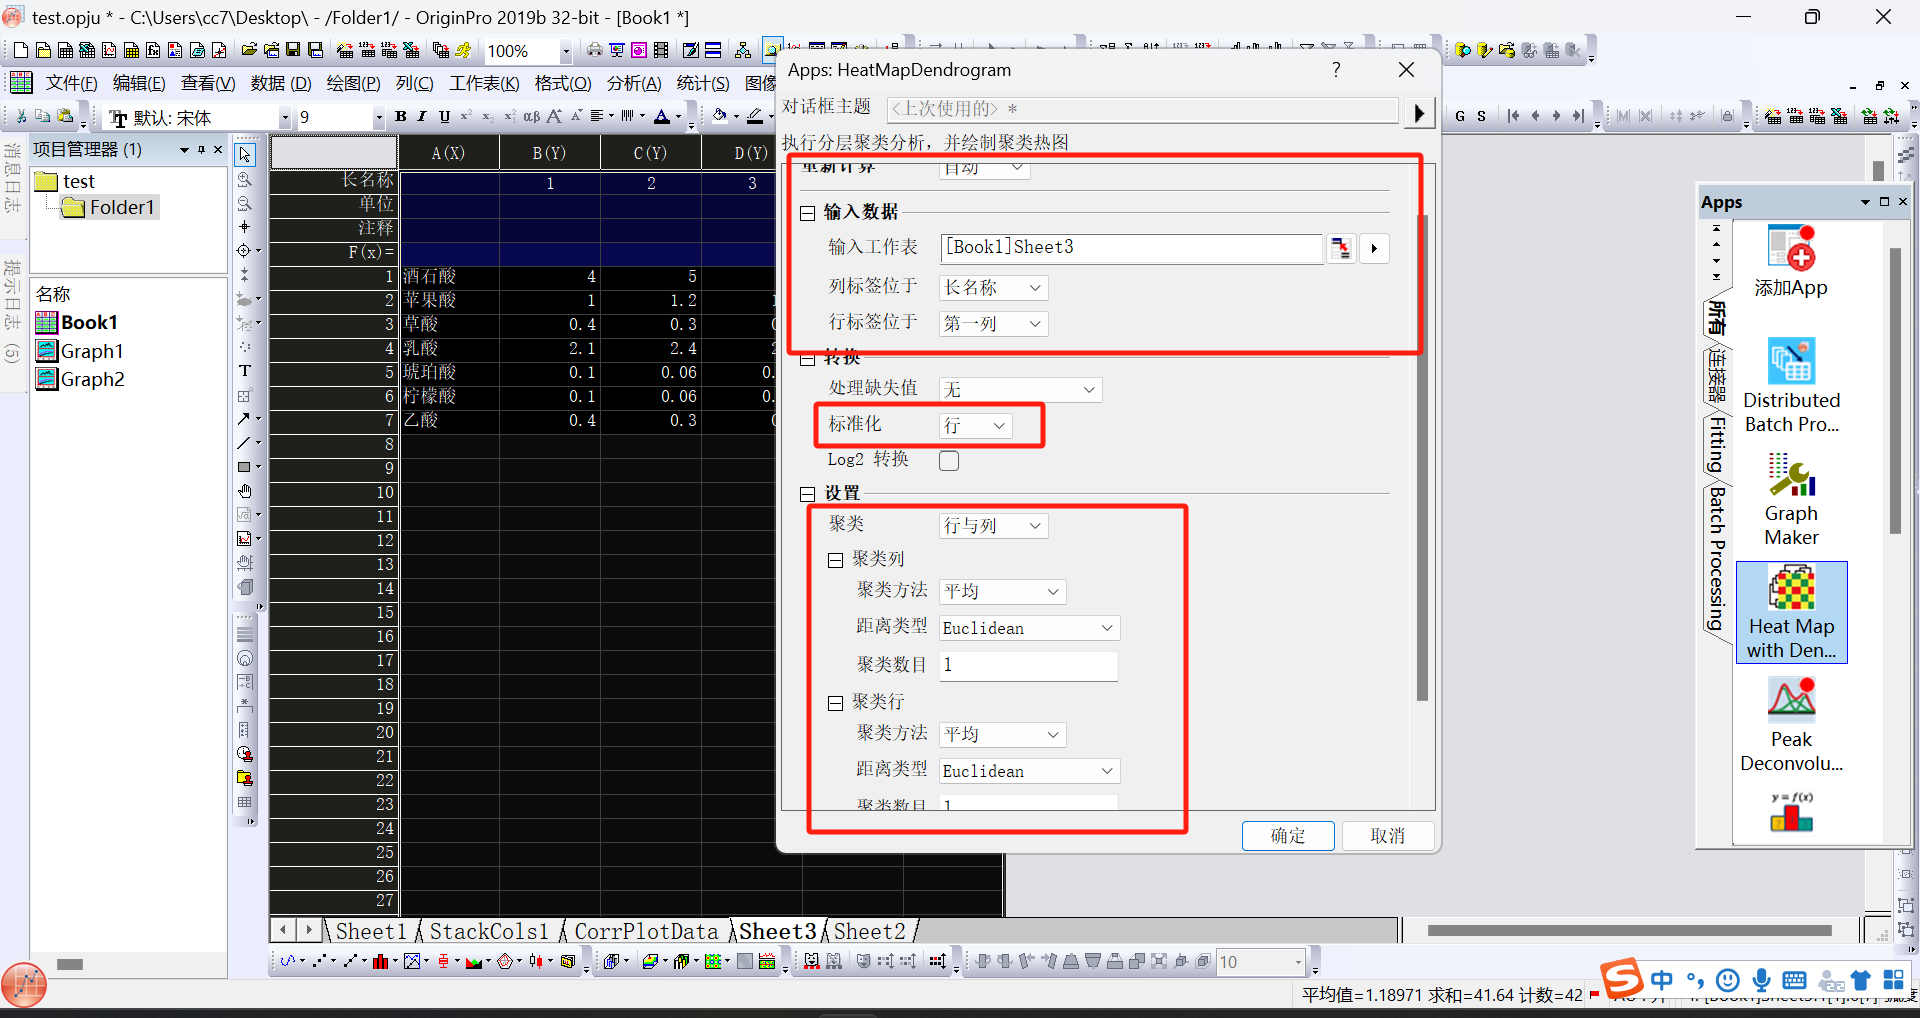The image size is (1920, 1018).
Task: Expand column distance type Euclidean dropdown
Action: tap(1028, 628)
